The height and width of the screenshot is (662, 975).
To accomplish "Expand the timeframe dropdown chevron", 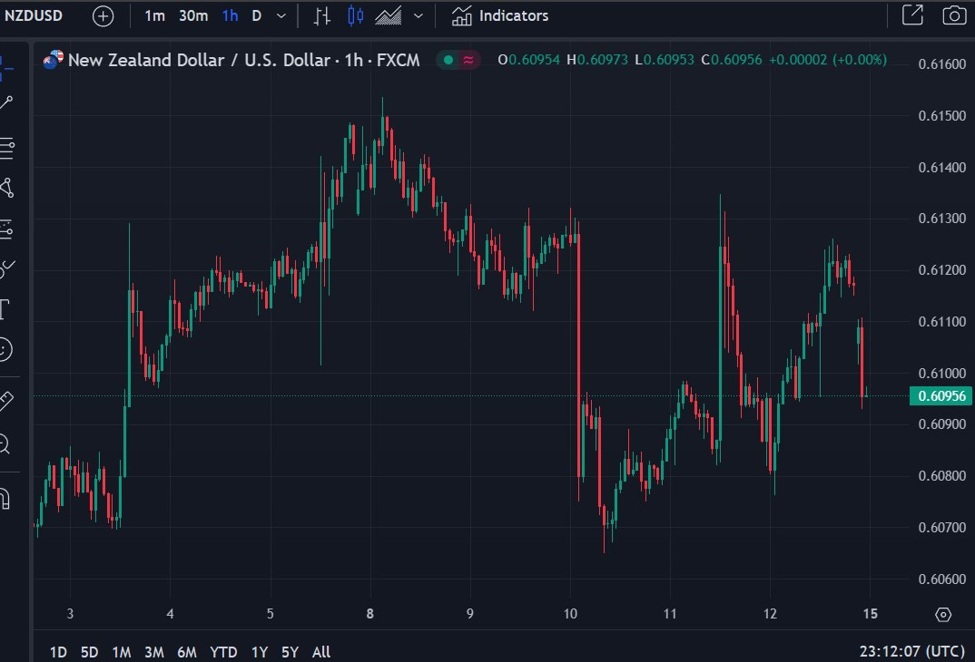I will (281, 15).
